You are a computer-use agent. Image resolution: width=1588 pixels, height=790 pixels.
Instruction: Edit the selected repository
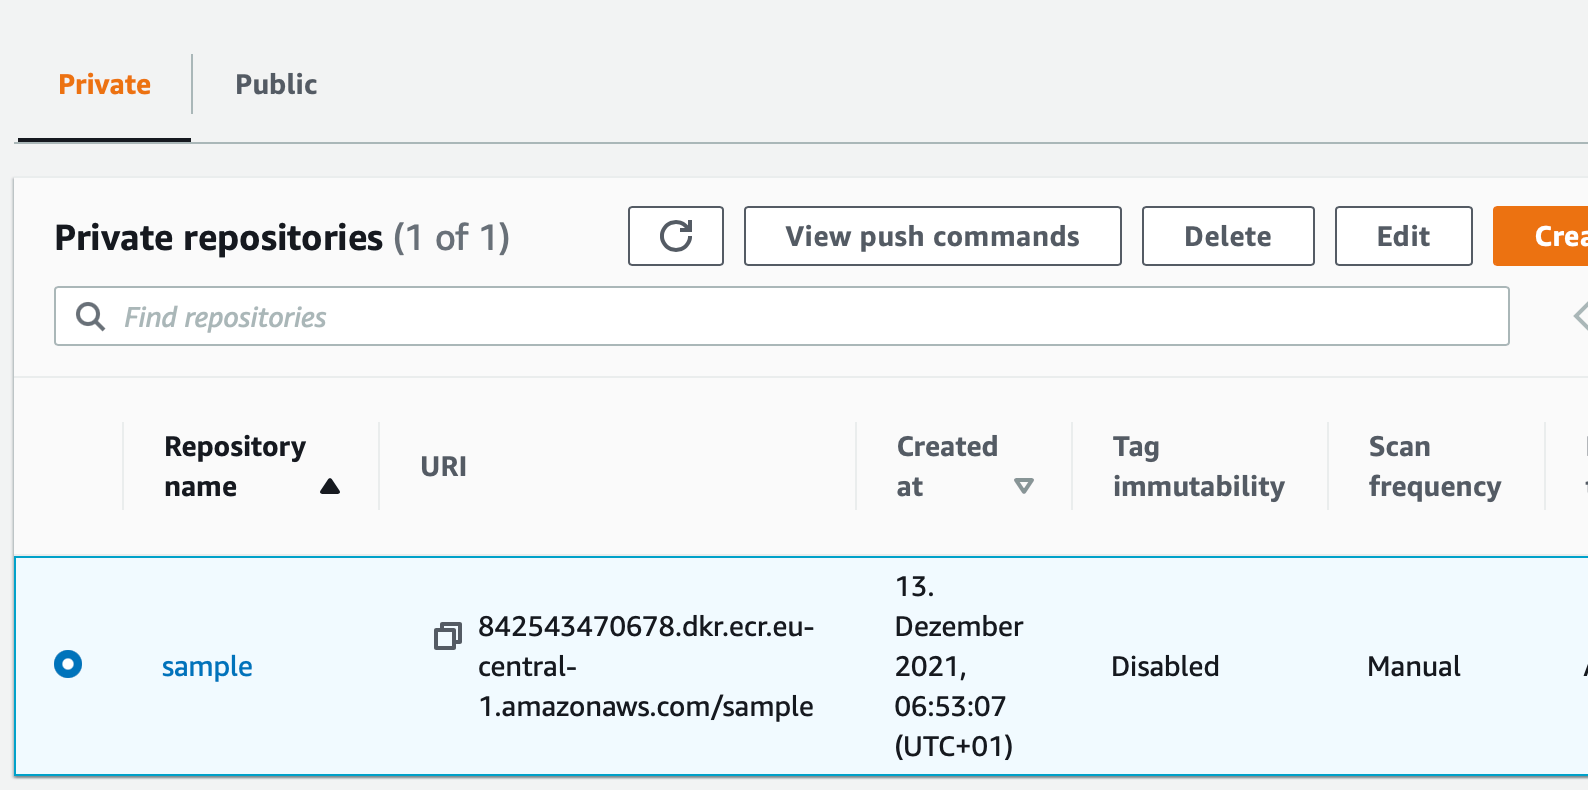(1404, 236)
